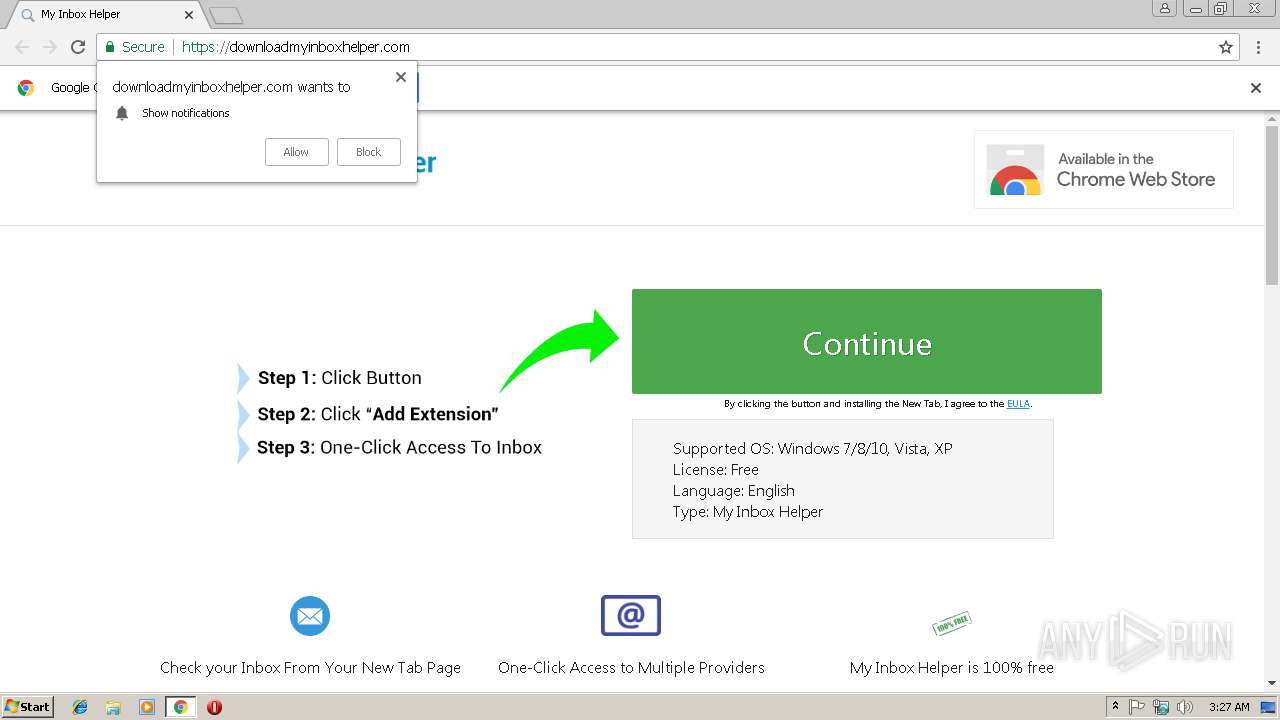Click the Chrome profile user icon
This screenshot has height=720, width=1280.
point(1164,8)
